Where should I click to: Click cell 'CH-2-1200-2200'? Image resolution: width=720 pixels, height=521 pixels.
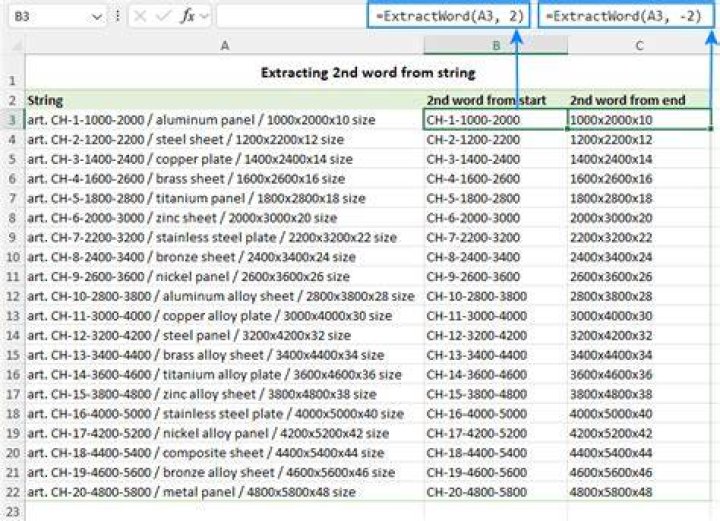(495, 140)
